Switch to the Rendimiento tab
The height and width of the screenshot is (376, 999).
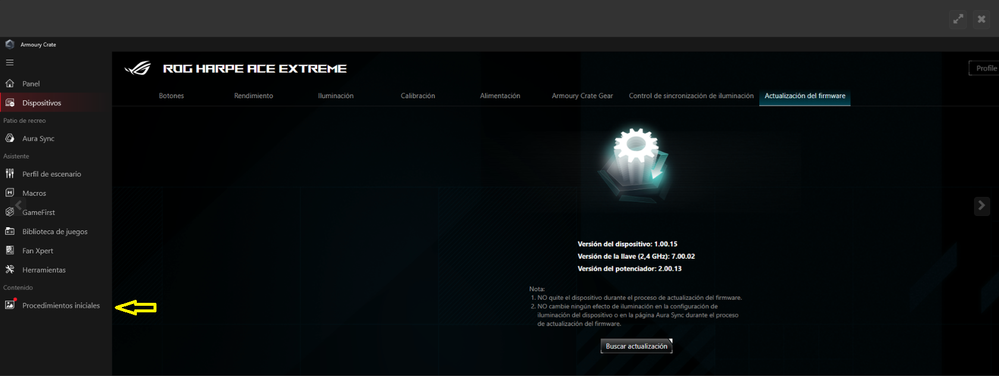(x=254, y=96)
